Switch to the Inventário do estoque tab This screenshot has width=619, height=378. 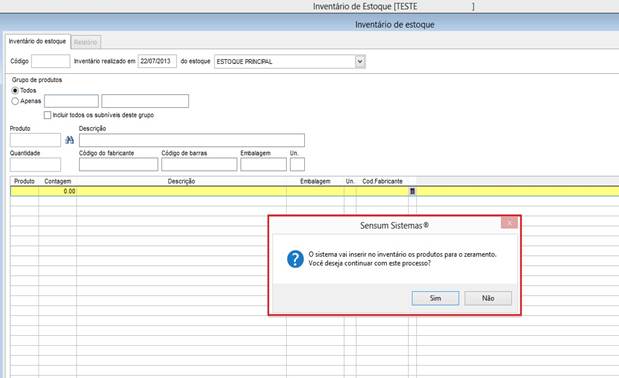(x=38, y=41)
